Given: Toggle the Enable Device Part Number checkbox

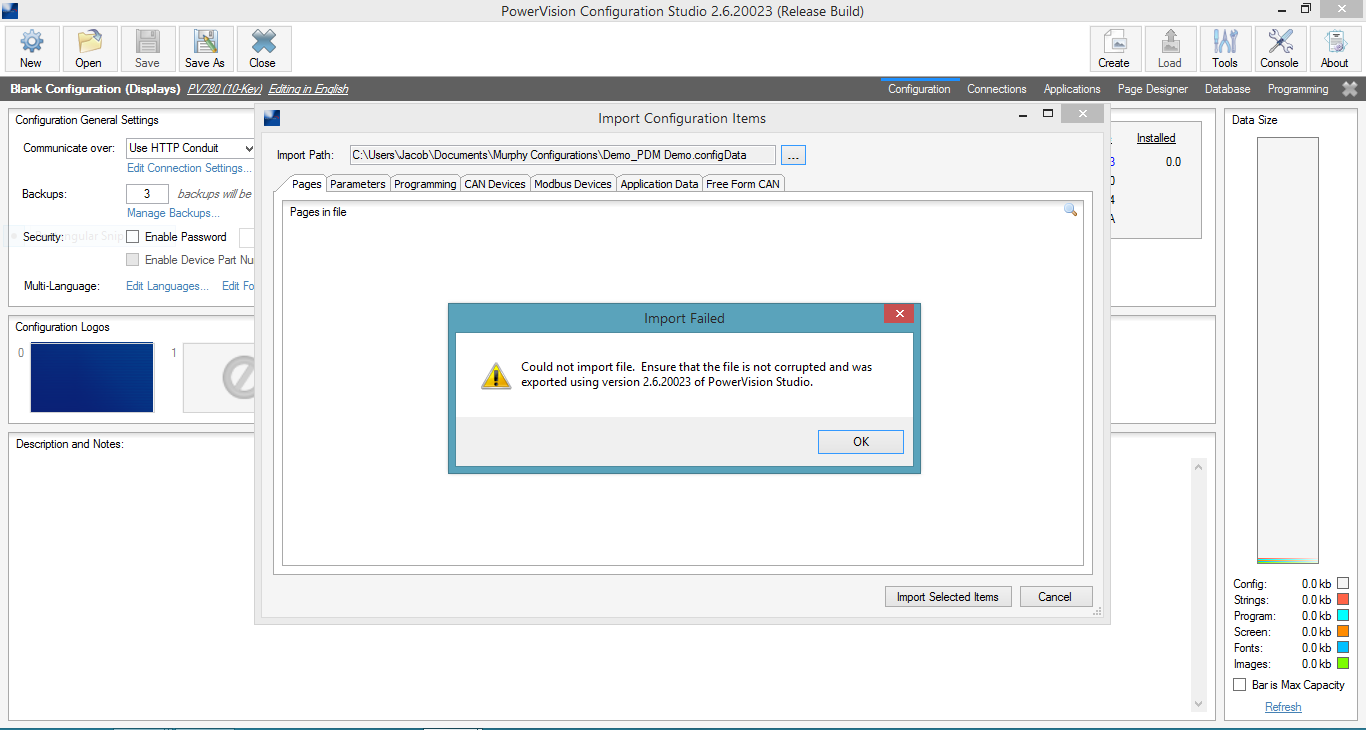Looking at the screenshot, I should click(x=133, y=260).
